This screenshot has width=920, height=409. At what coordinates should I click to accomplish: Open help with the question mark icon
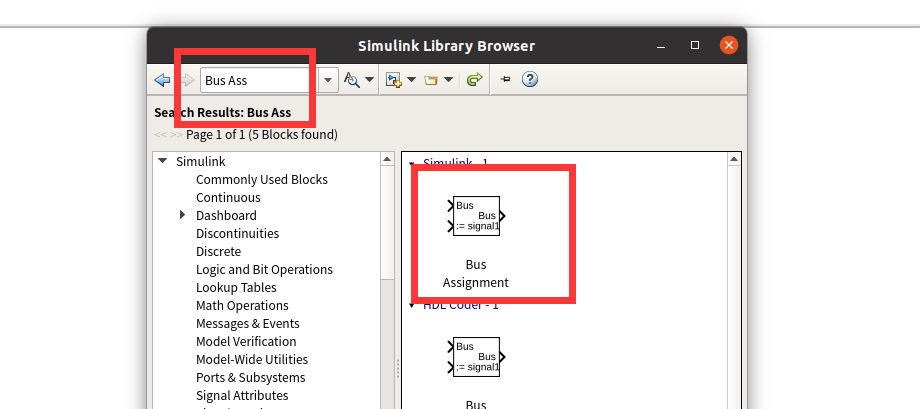point(530,79)
